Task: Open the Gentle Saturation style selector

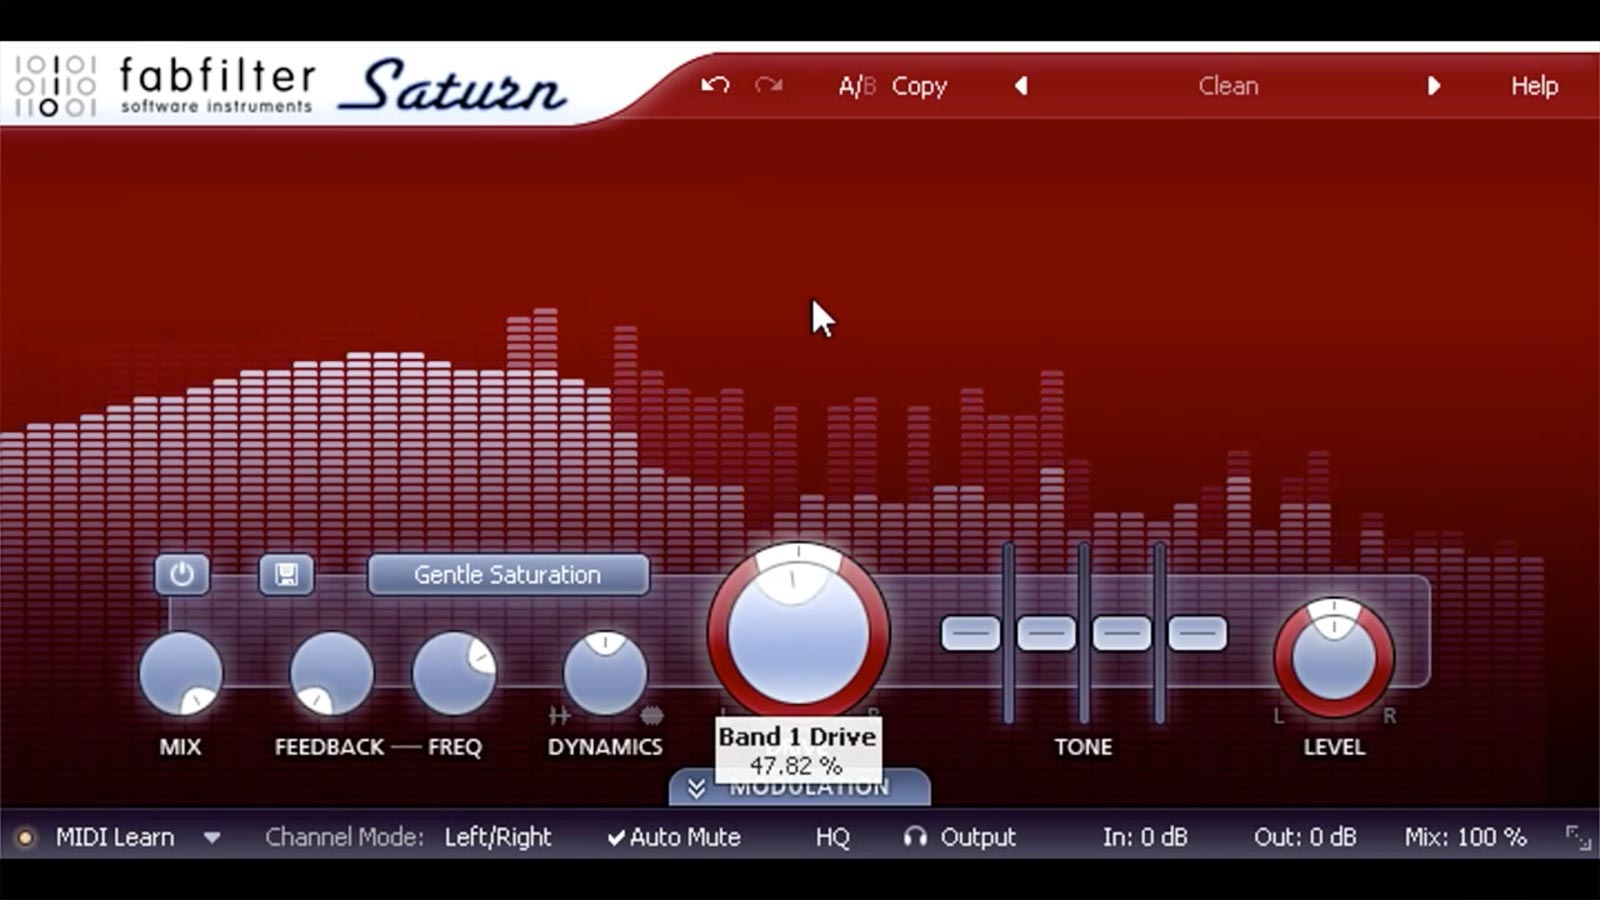Action: [508, 575]
